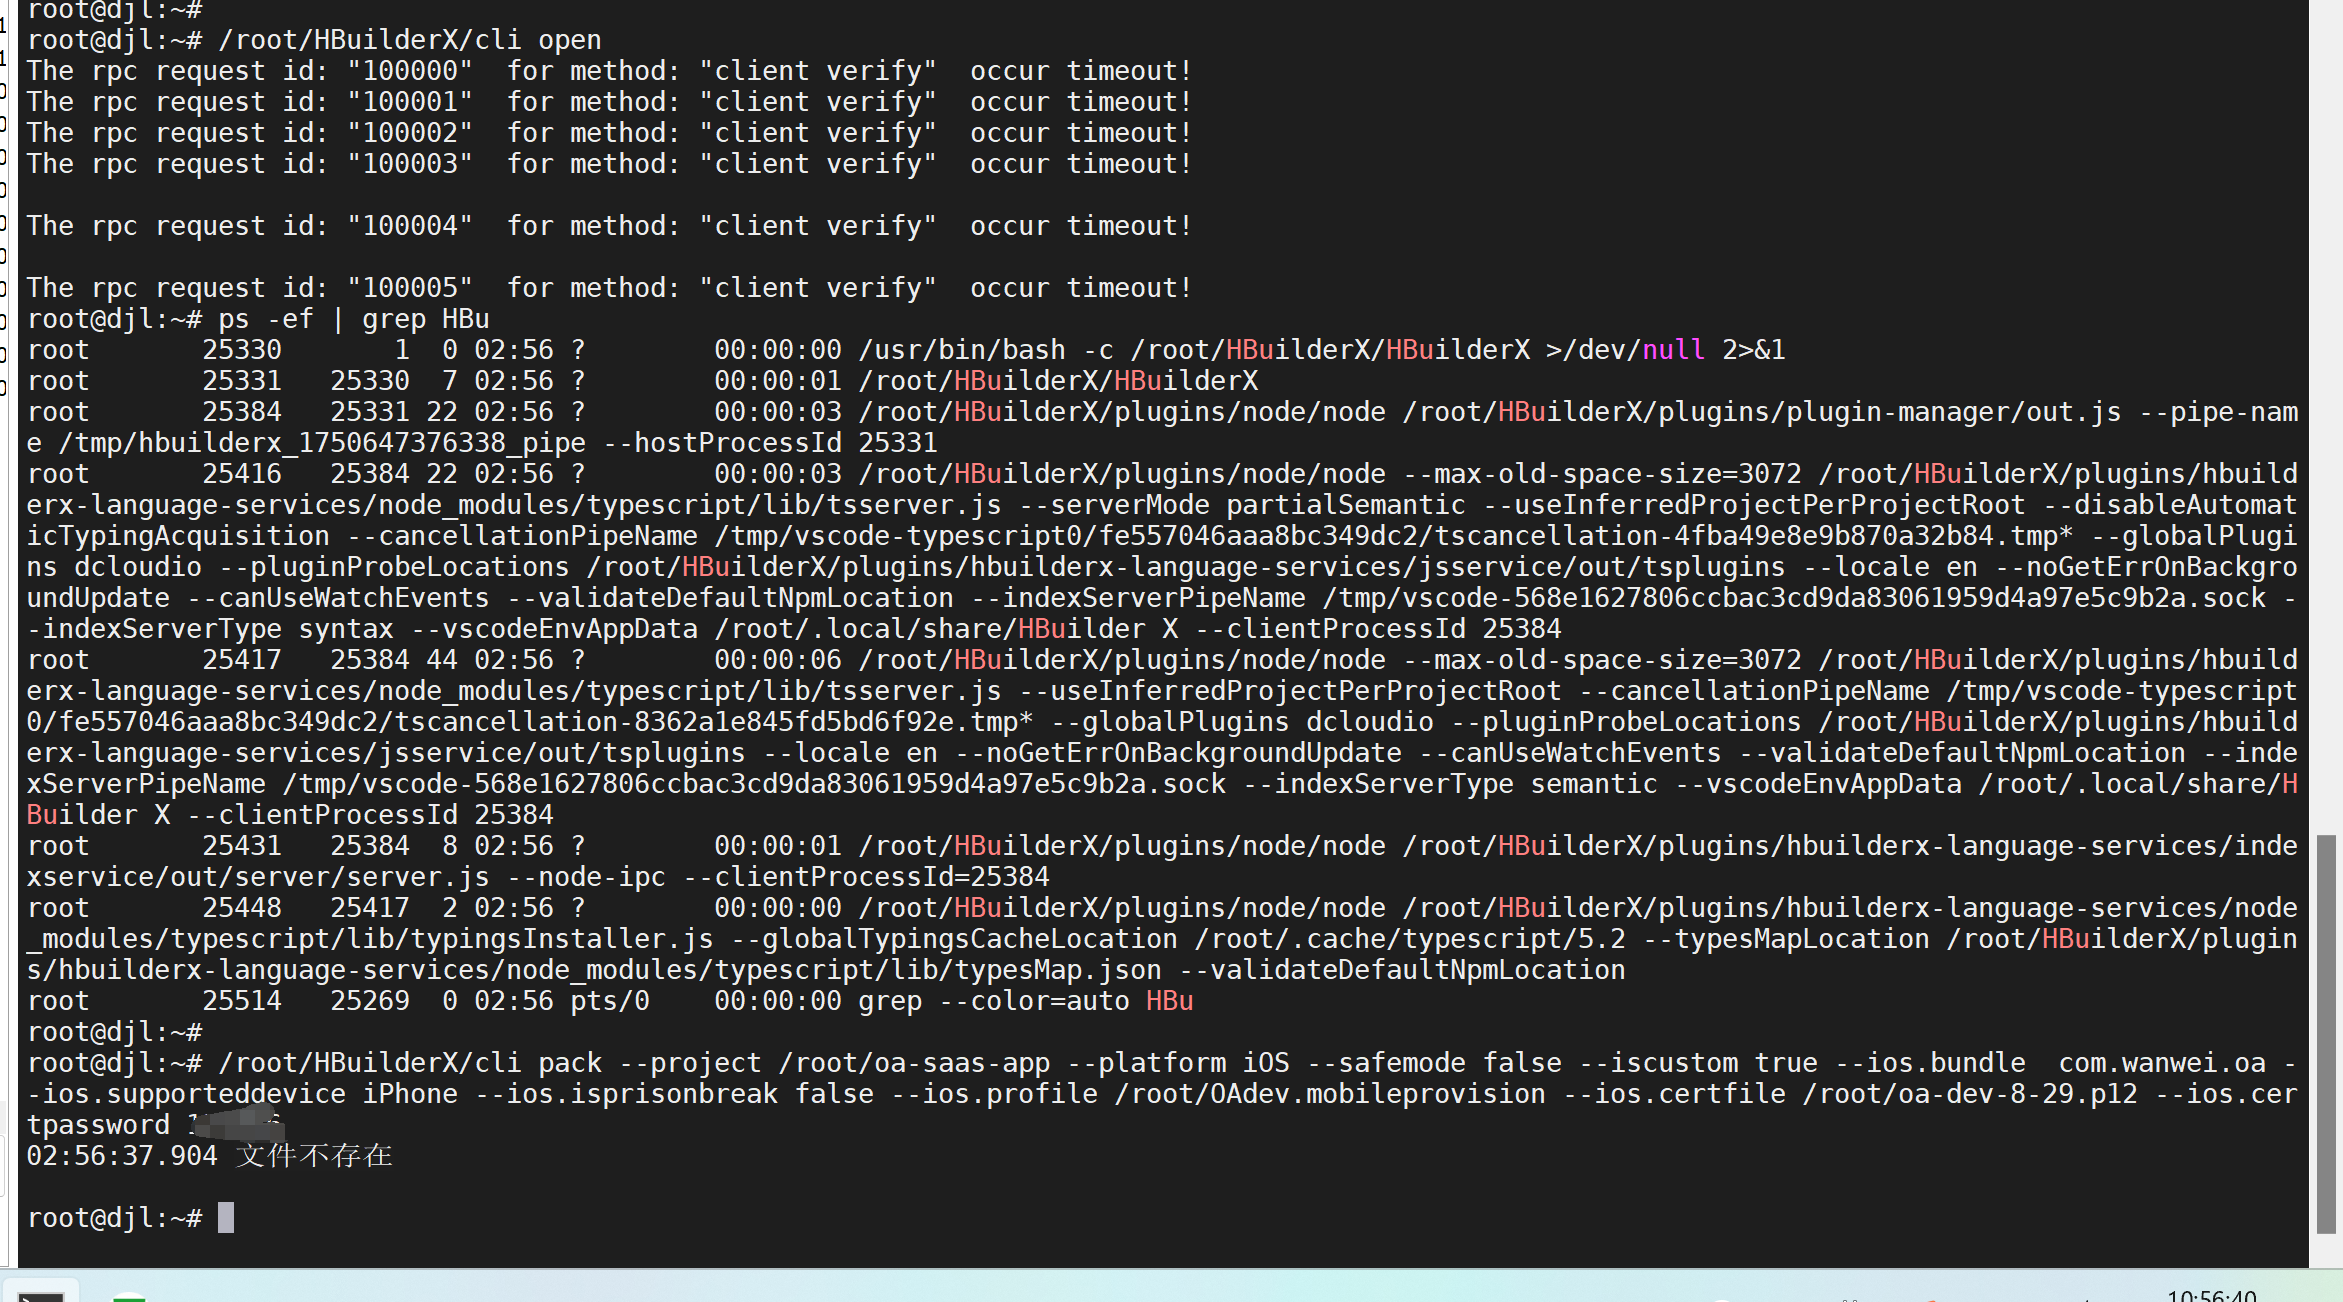Click the taskbar clock showing 10:56:40
This screenshot has width=2343, height=1302.
[2211, 1295]
